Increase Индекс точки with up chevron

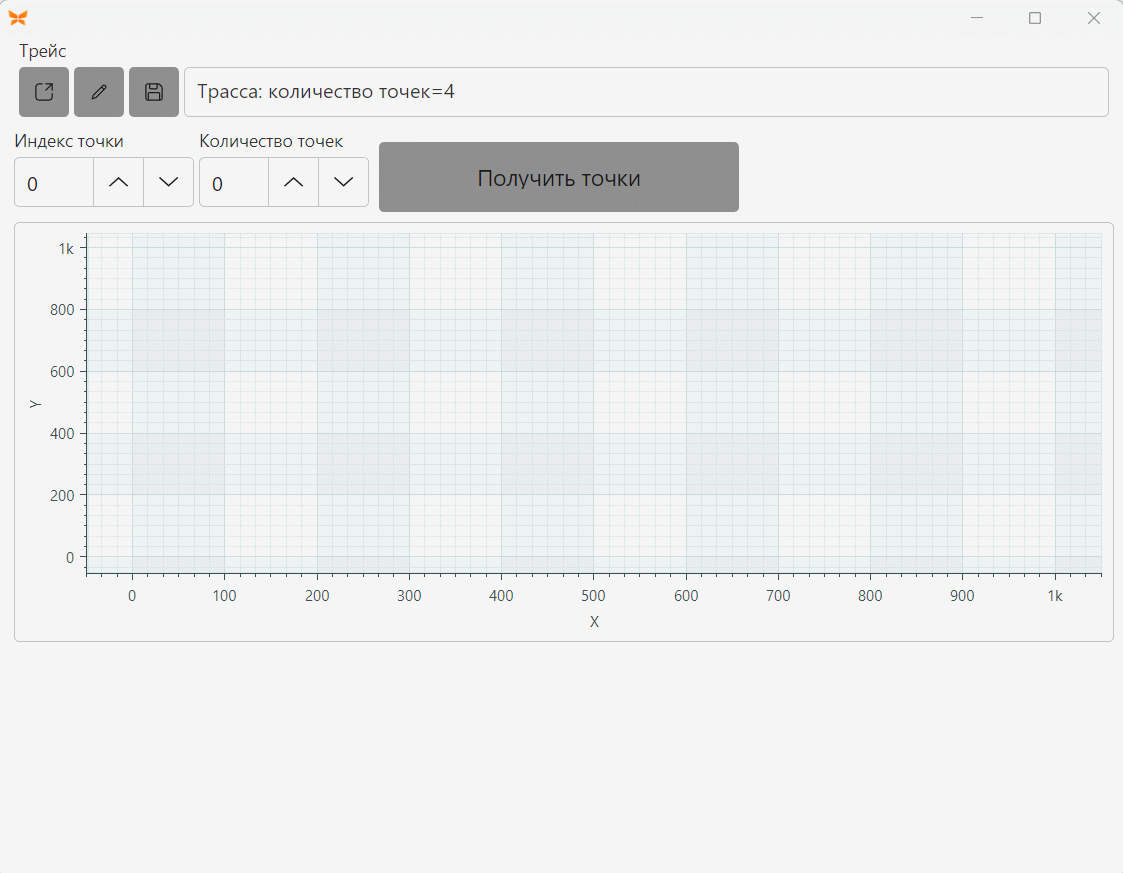[118, 183]
